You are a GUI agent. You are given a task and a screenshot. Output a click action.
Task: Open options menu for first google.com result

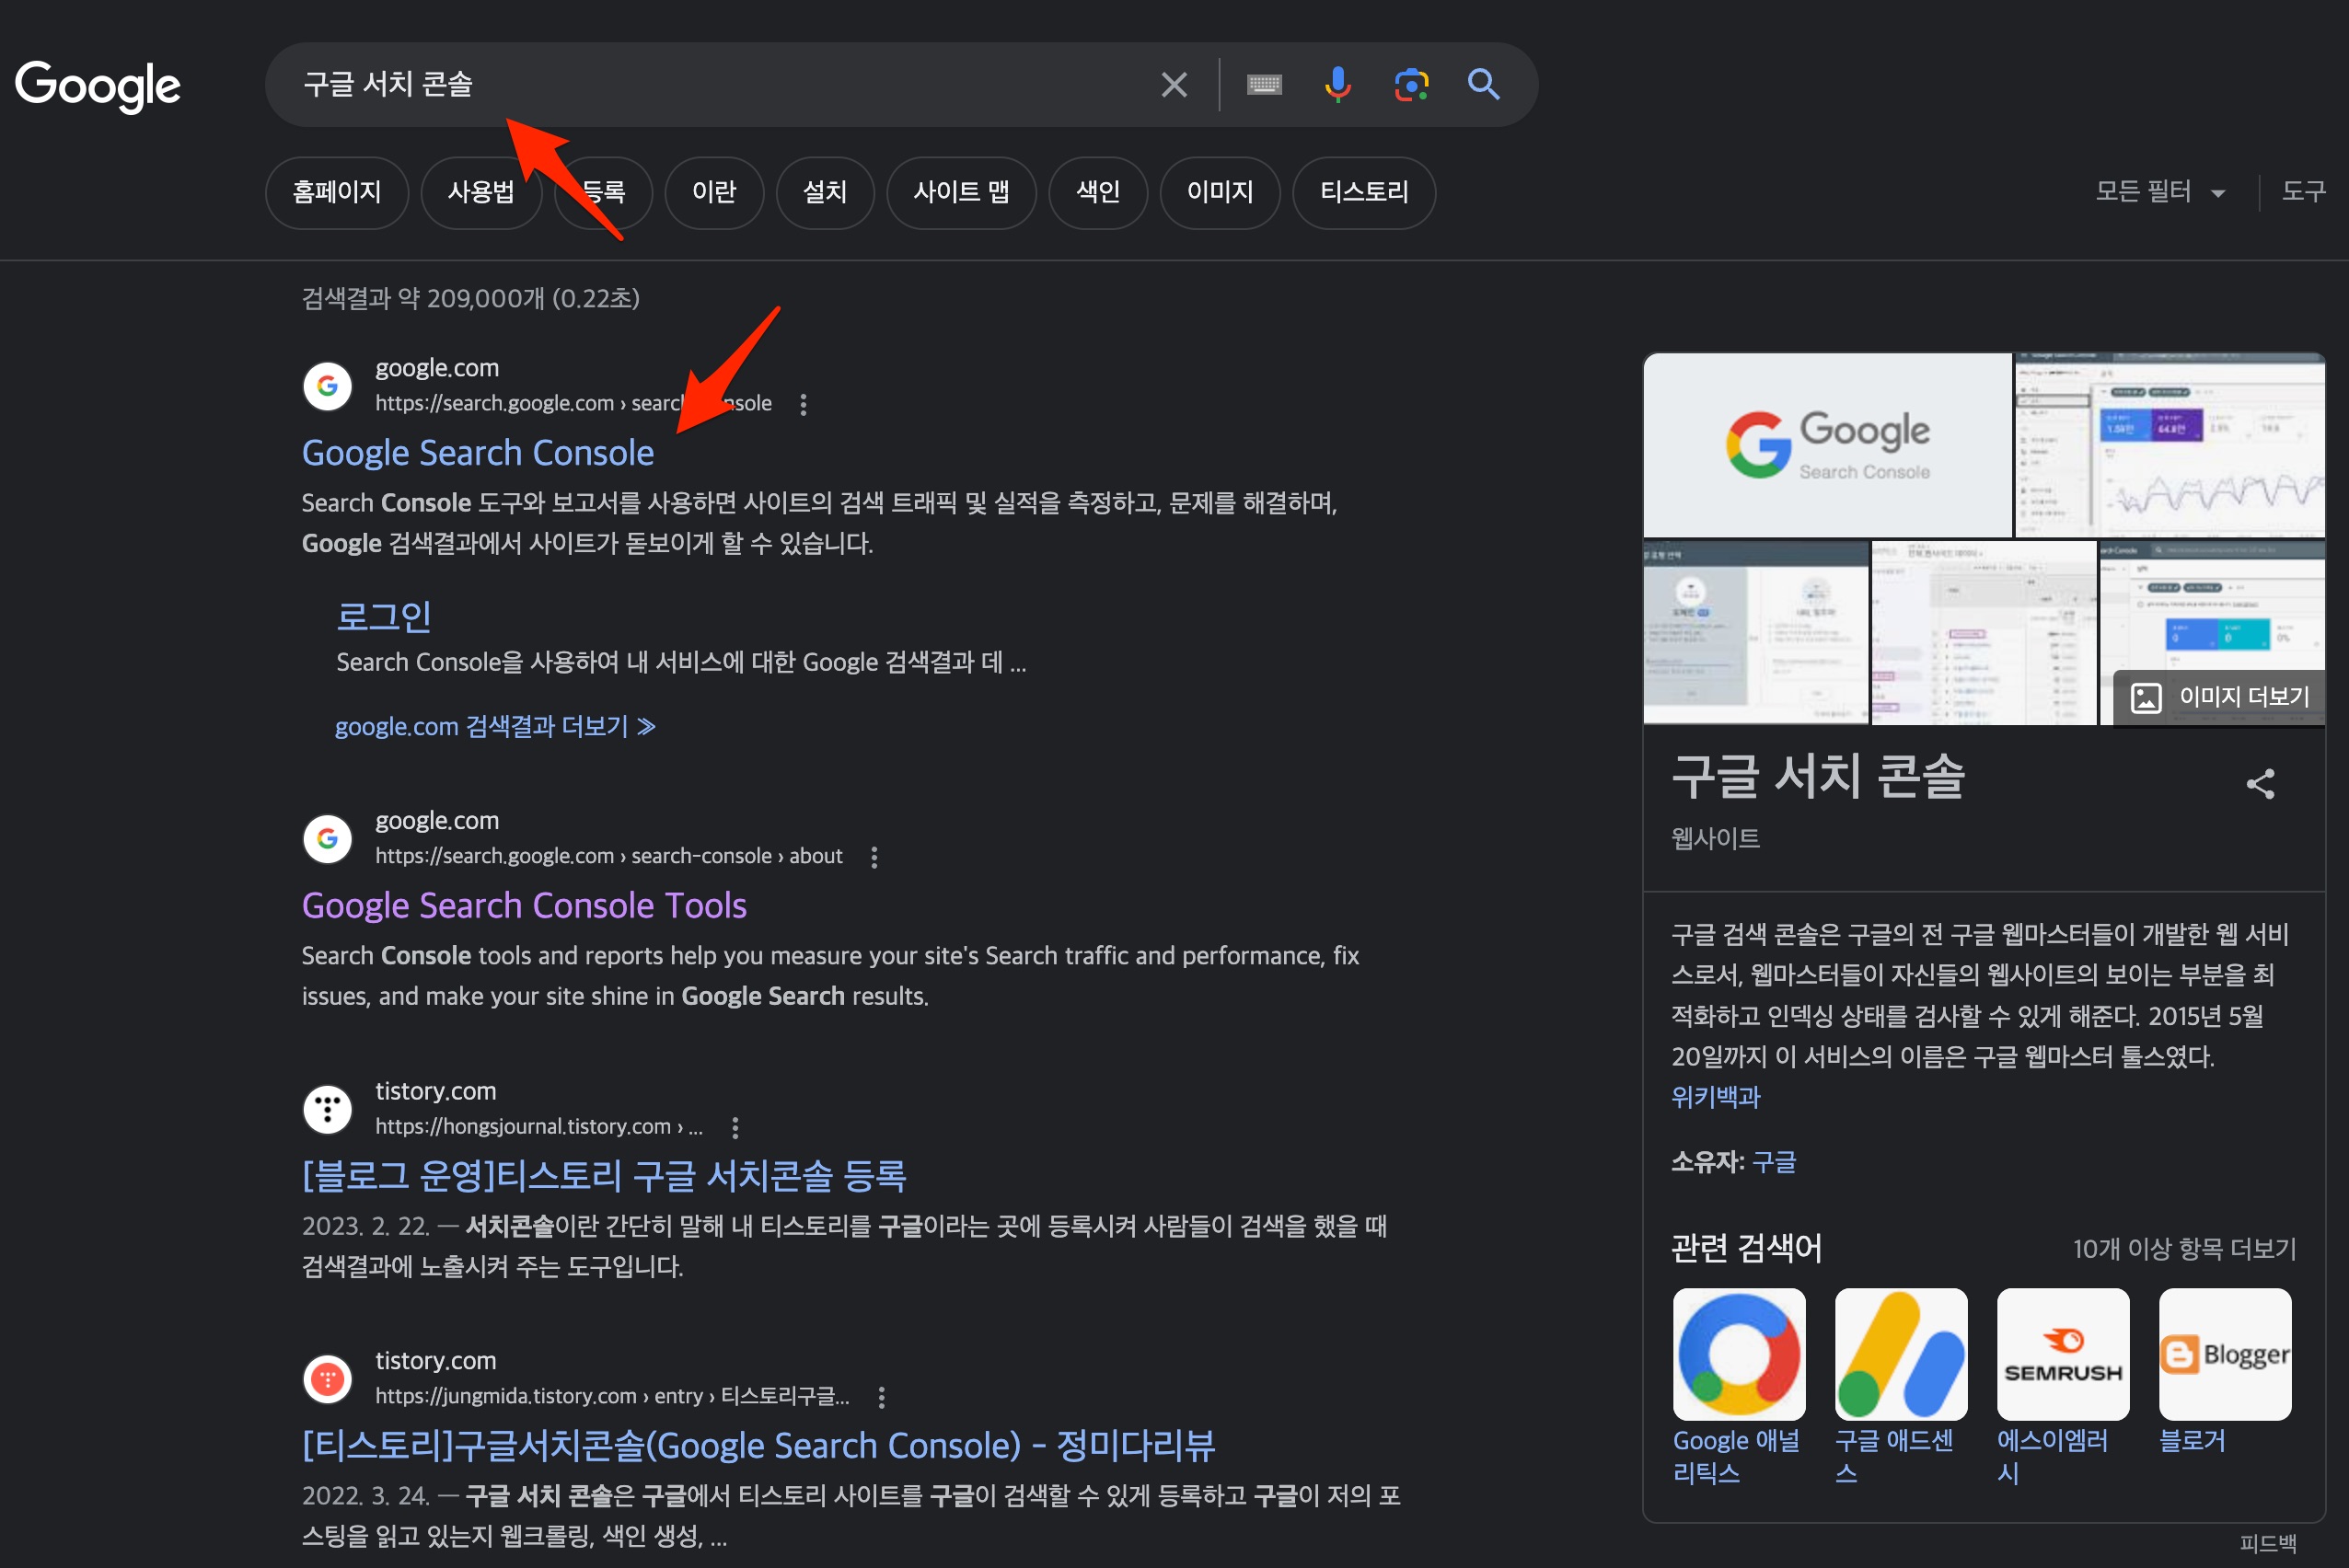coord(803,404)
